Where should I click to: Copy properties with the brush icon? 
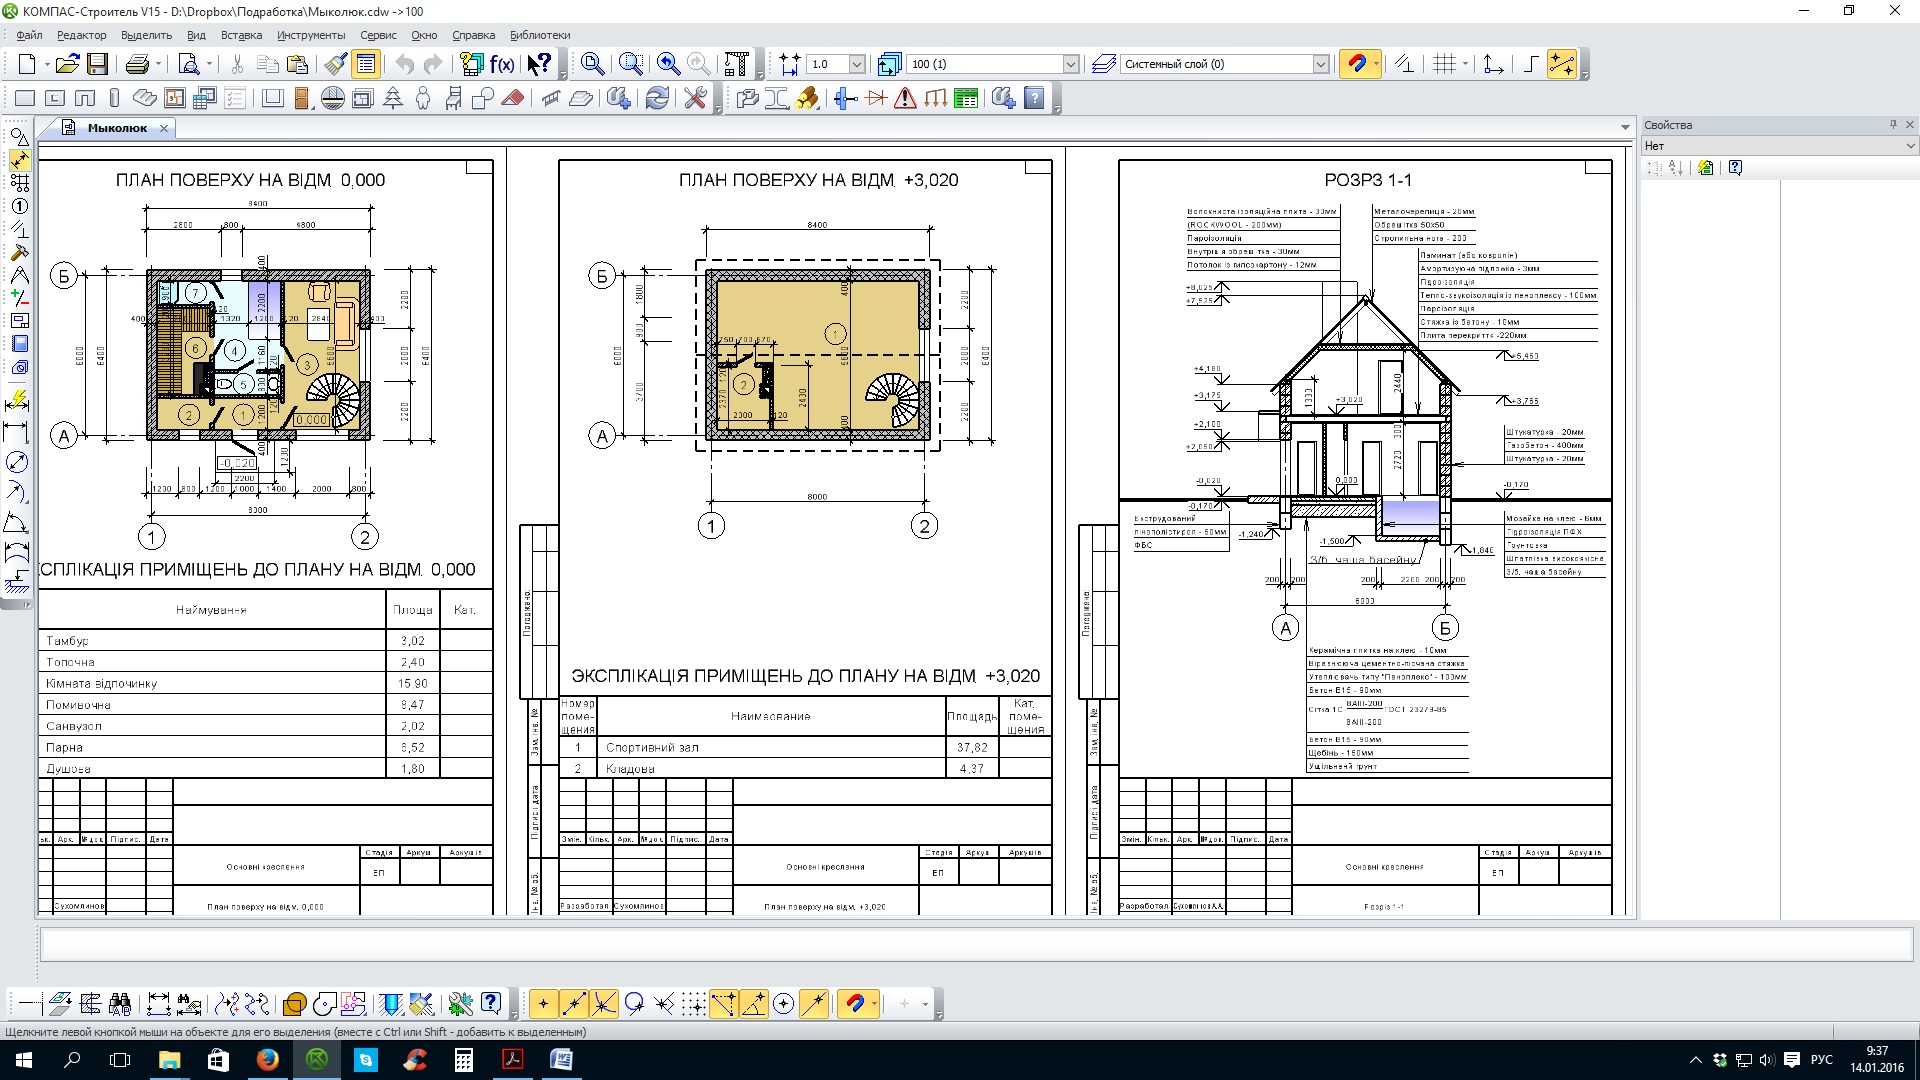(x=335, y=64)
